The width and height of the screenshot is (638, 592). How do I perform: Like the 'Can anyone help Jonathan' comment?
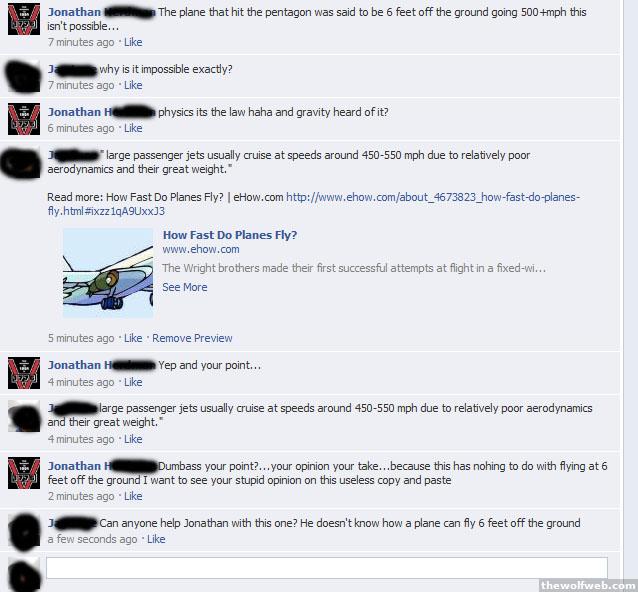[x=156, y=540]
